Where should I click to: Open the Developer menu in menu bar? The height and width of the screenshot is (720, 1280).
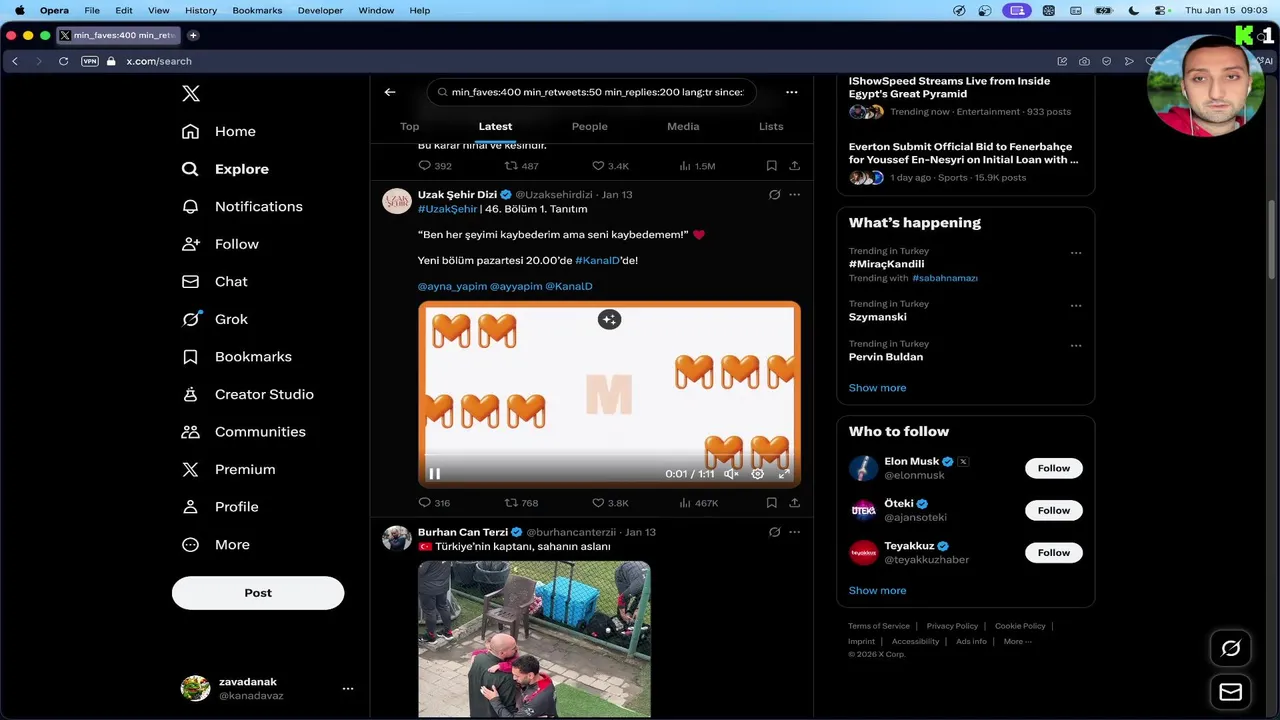(x=320, y=10)
